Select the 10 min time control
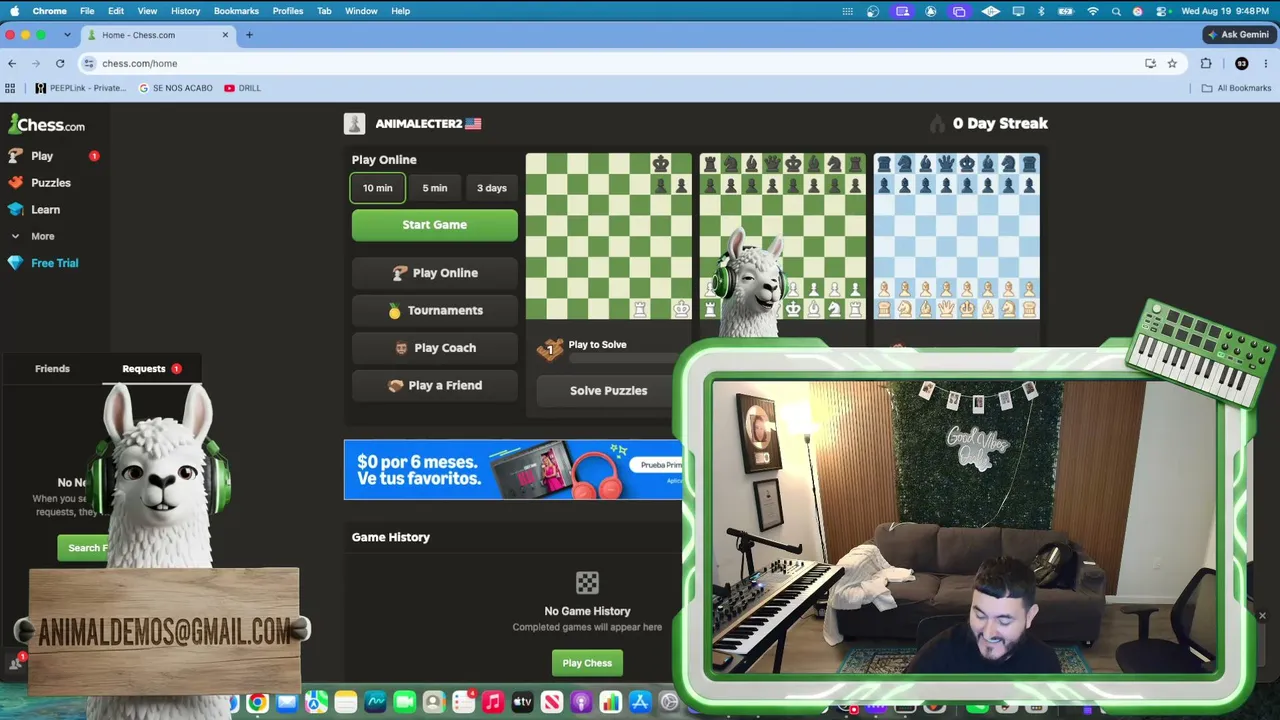1280x720 pixels. [378, 188]
